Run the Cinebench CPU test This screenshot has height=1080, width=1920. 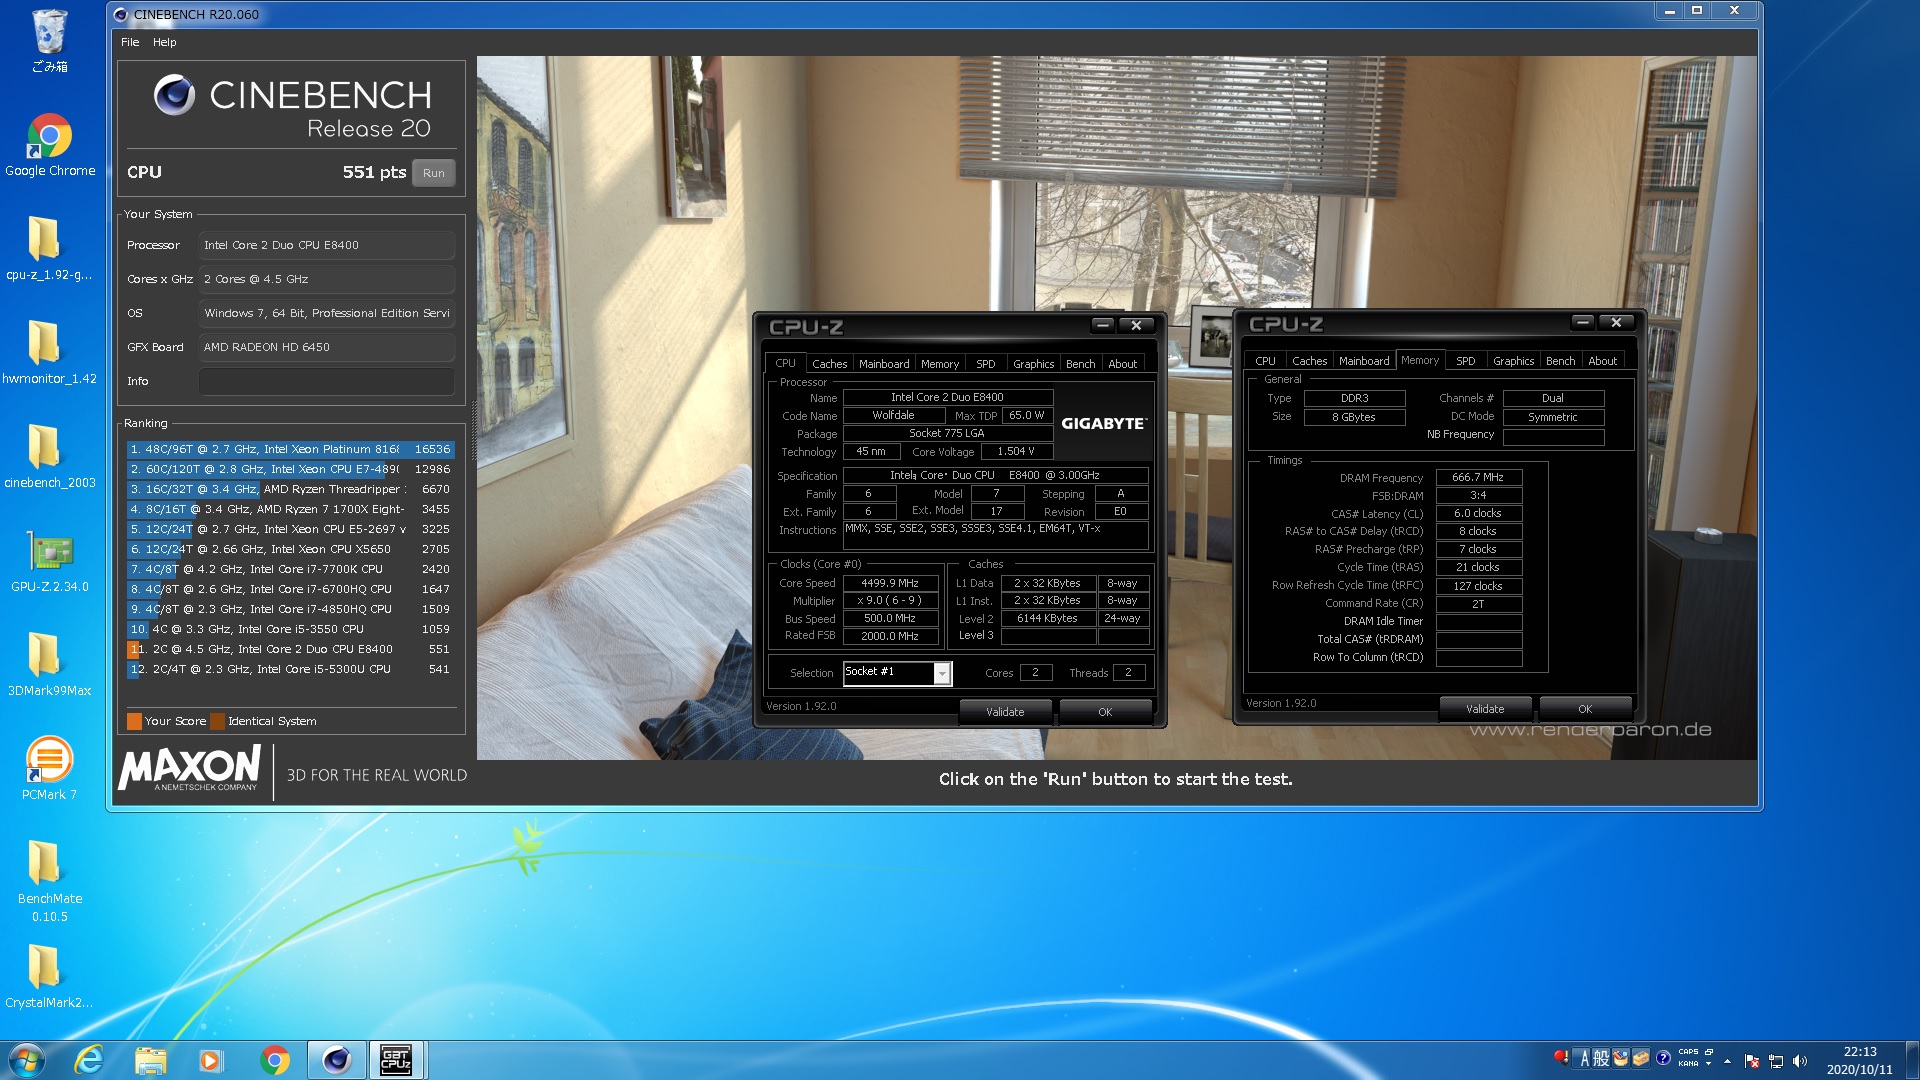pos(433,173)
